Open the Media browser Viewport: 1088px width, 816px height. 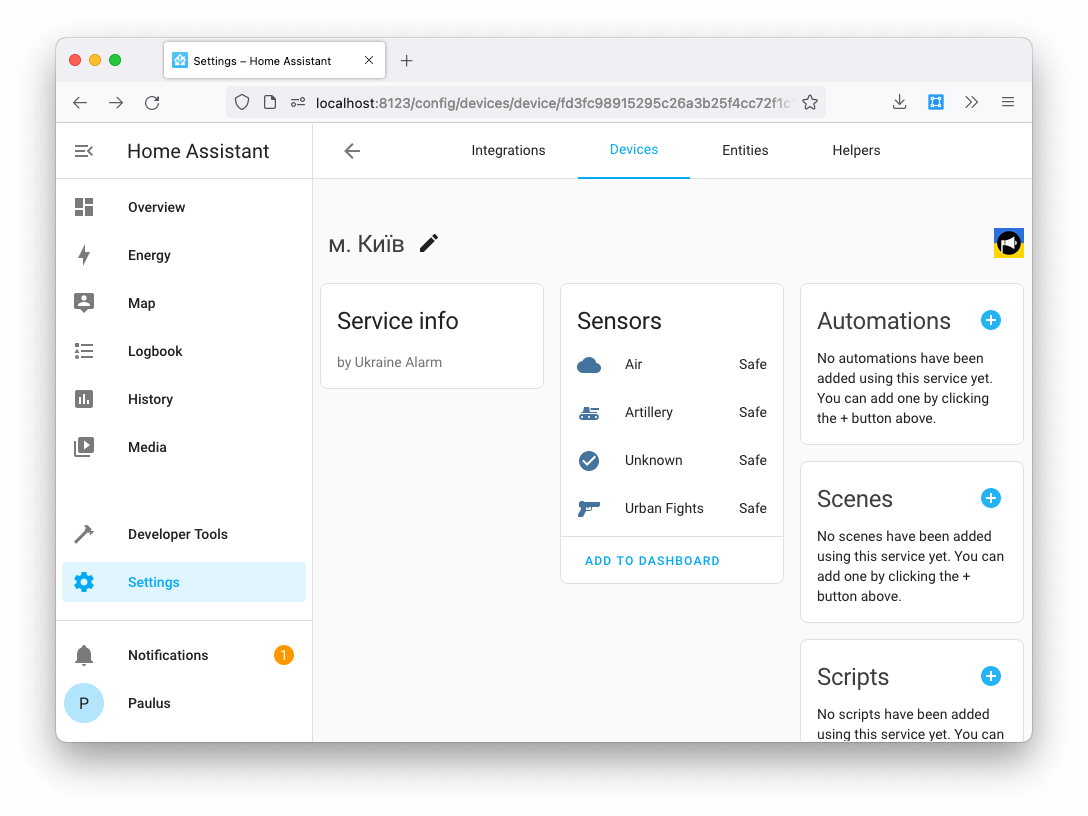[147, 447]
